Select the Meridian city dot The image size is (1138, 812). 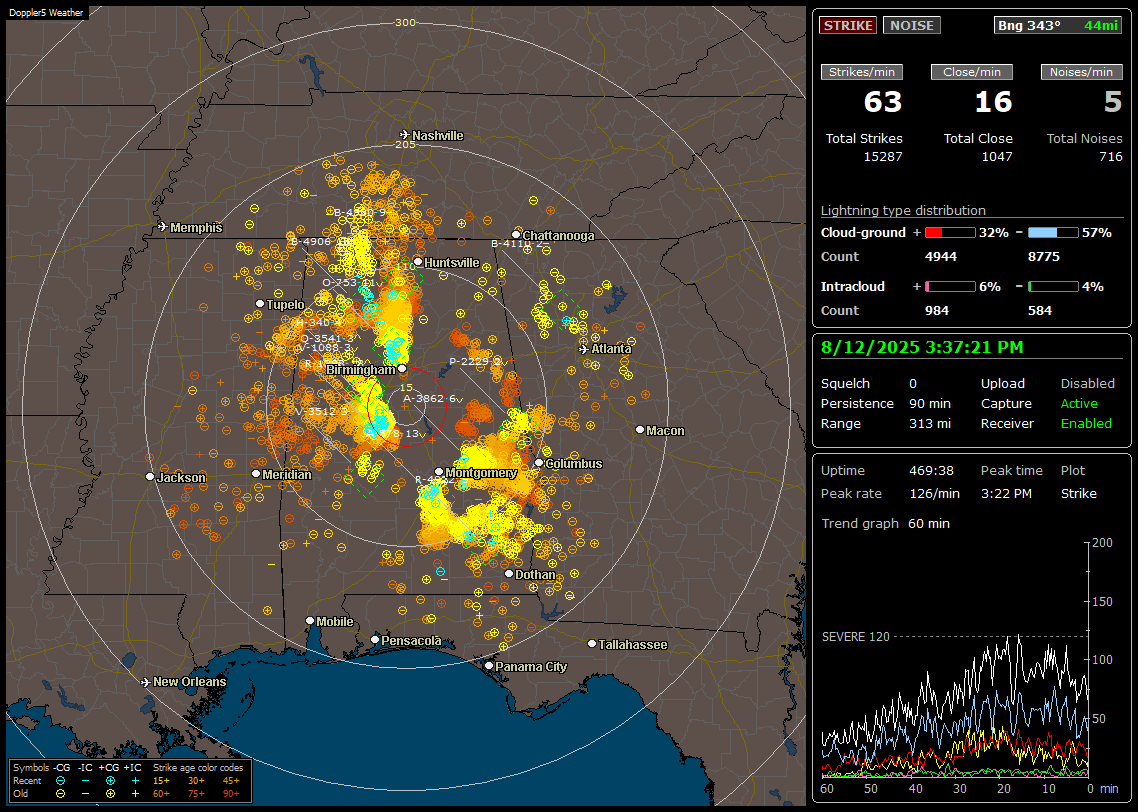255,473
